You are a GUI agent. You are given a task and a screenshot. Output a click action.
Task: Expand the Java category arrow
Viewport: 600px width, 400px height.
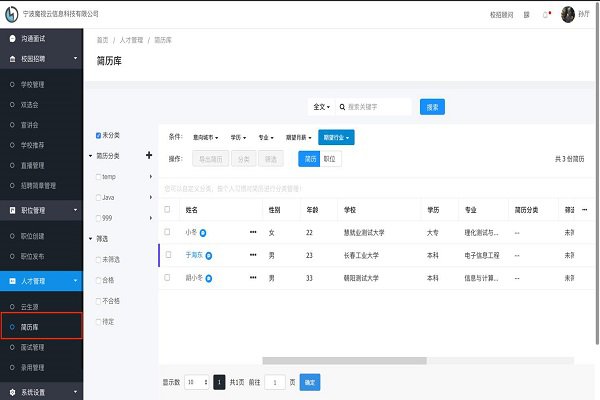point(151,197)
